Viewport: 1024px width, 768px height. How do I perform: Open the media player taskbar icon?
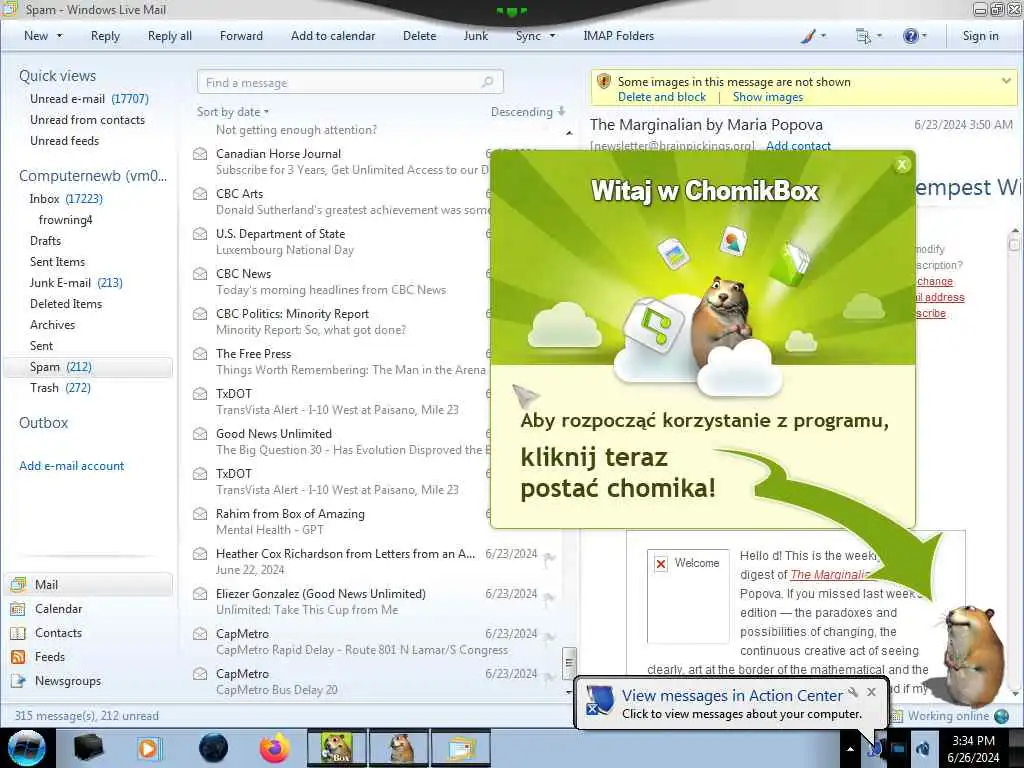(x=149, y=748)
